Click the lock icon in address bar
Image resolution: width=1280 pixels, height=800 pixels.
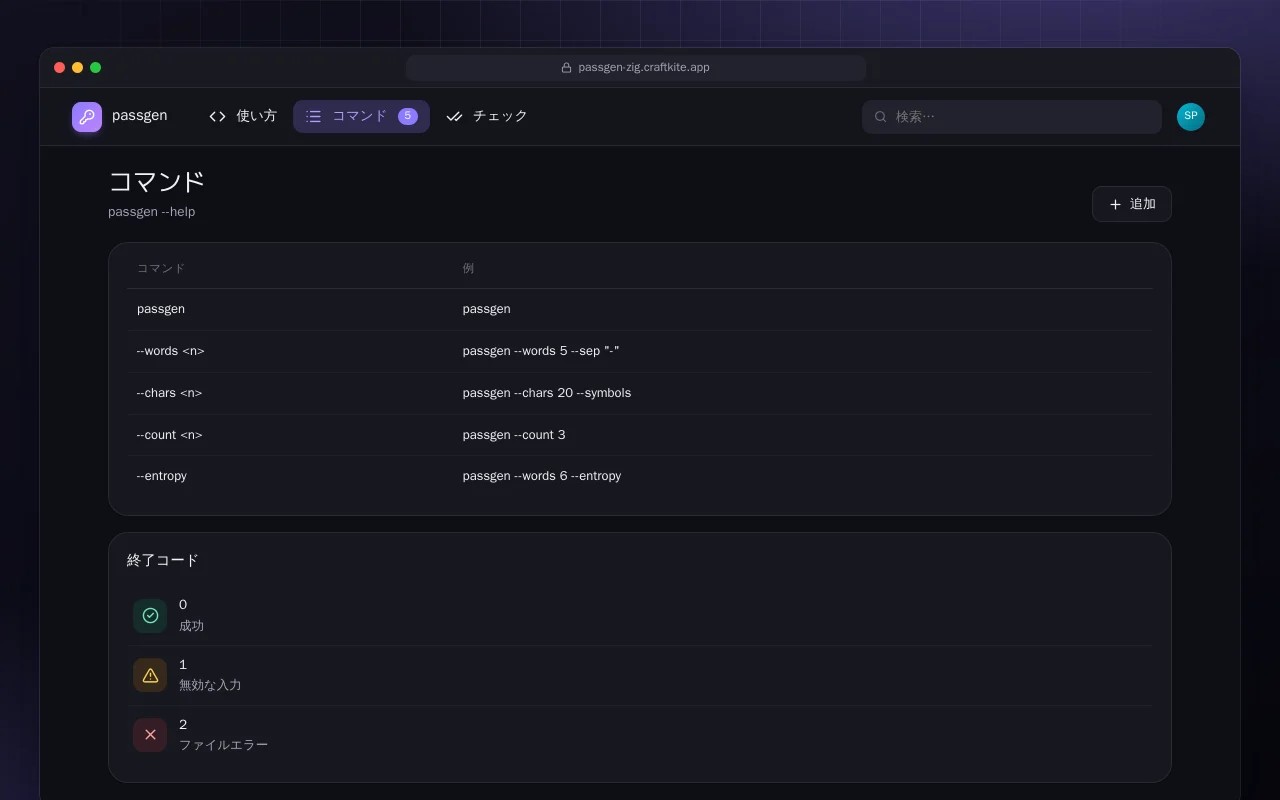pos(566,68)
